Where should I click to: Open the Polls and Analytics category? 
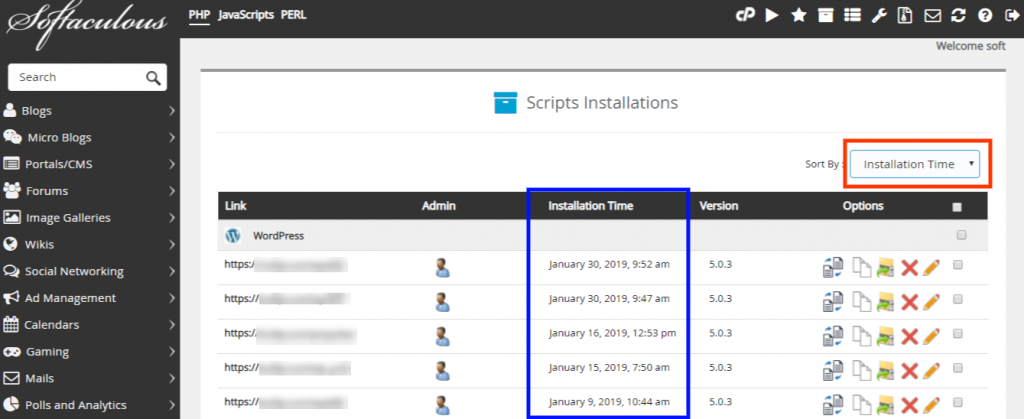pos(89,405)
